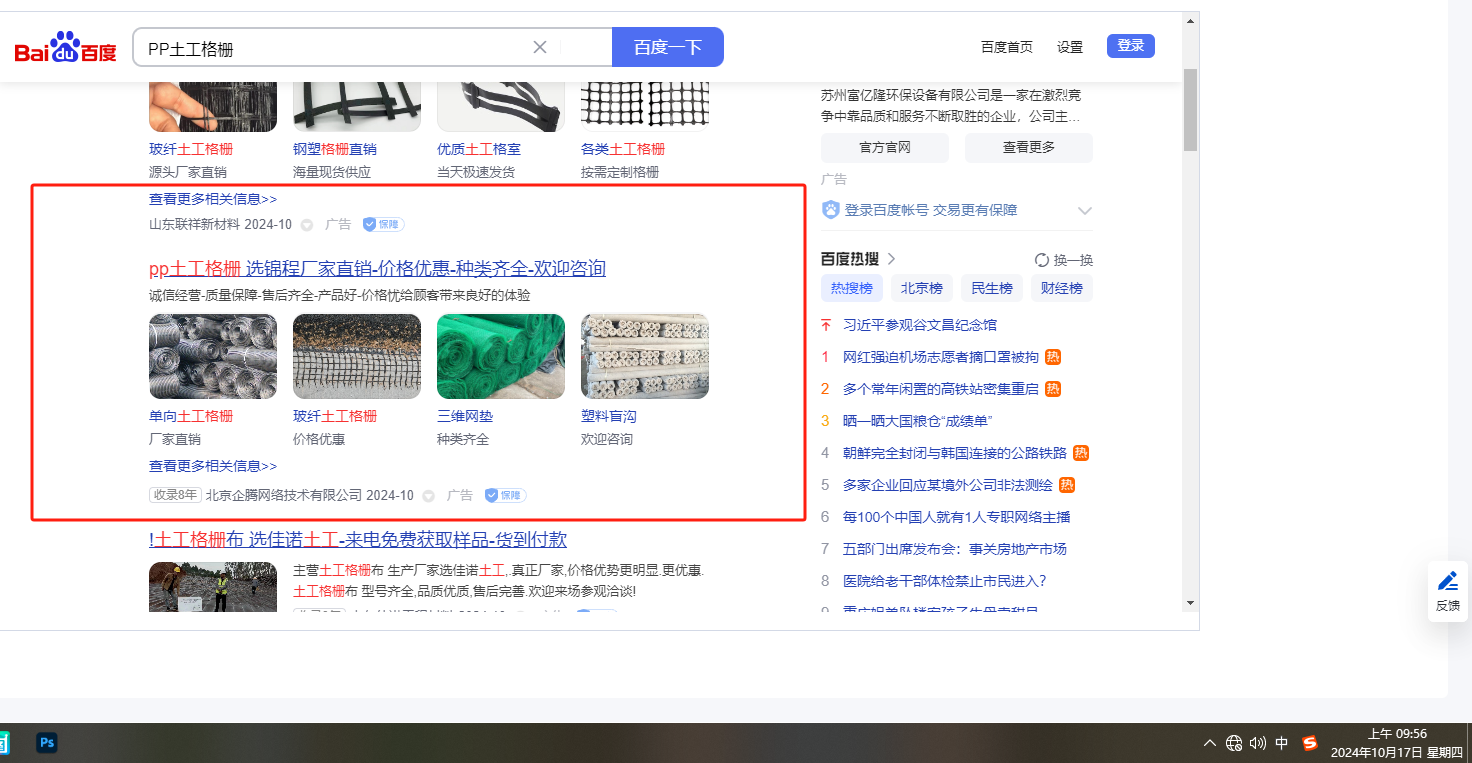This screenshot has width=1472, height=763.
Task: Open hot search 晒一晒大国粮仓"成绩单"
Action: point(917,421)
